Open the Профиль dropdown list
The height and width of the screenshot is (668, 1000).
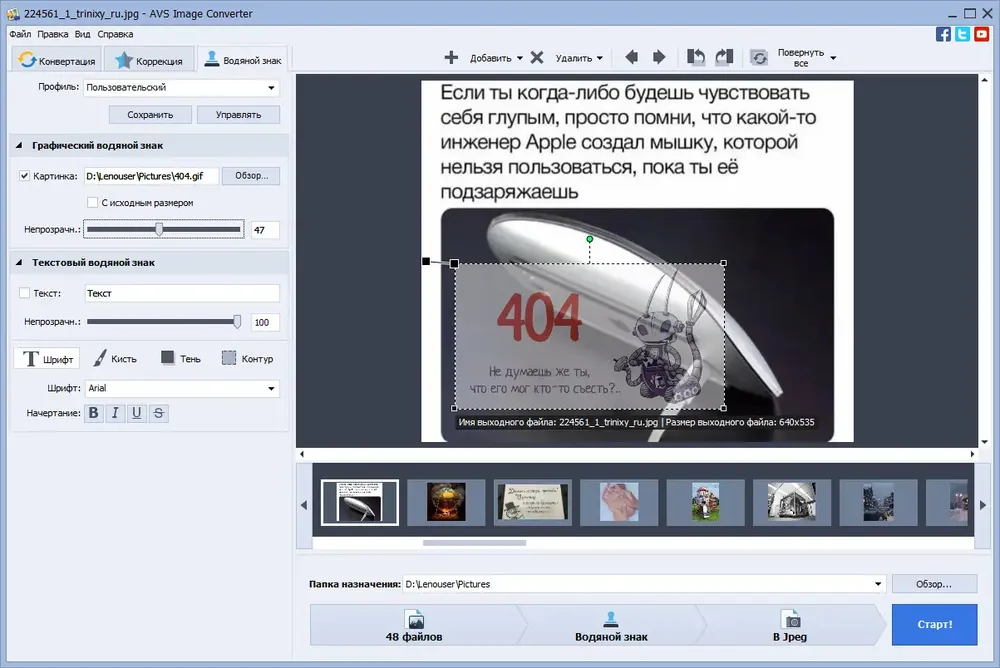coord(182,87)
